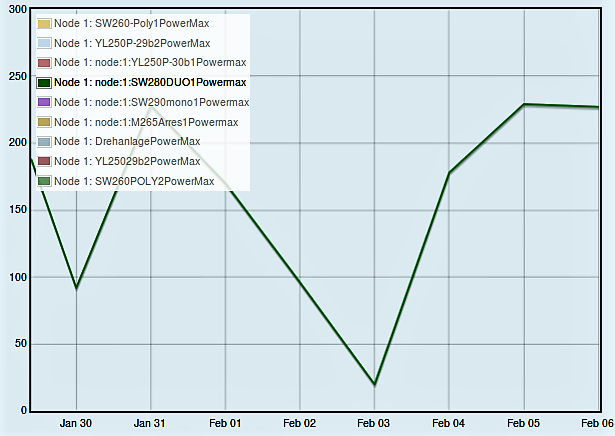
Task: Click the SW260POLY2PowerMax green legend swatch
Action: coord(44,181)
